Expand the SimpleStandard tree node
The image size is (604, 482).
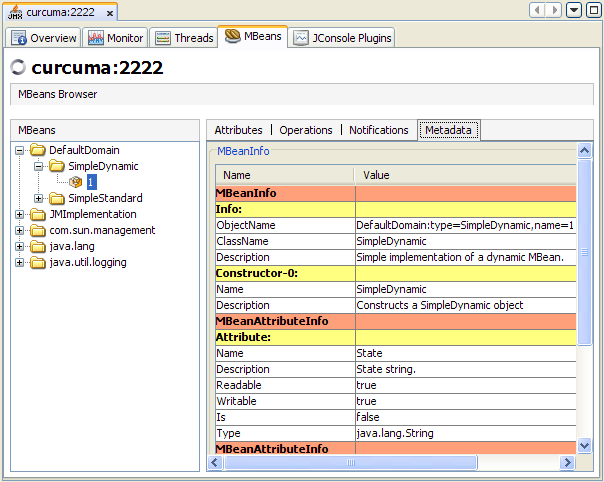coord(39,198)
